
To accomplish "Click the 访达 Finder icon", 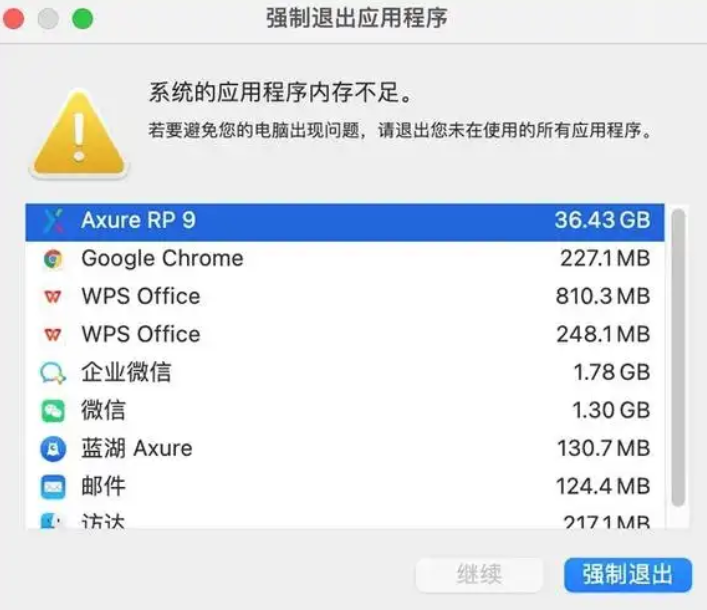I will 50,521.
